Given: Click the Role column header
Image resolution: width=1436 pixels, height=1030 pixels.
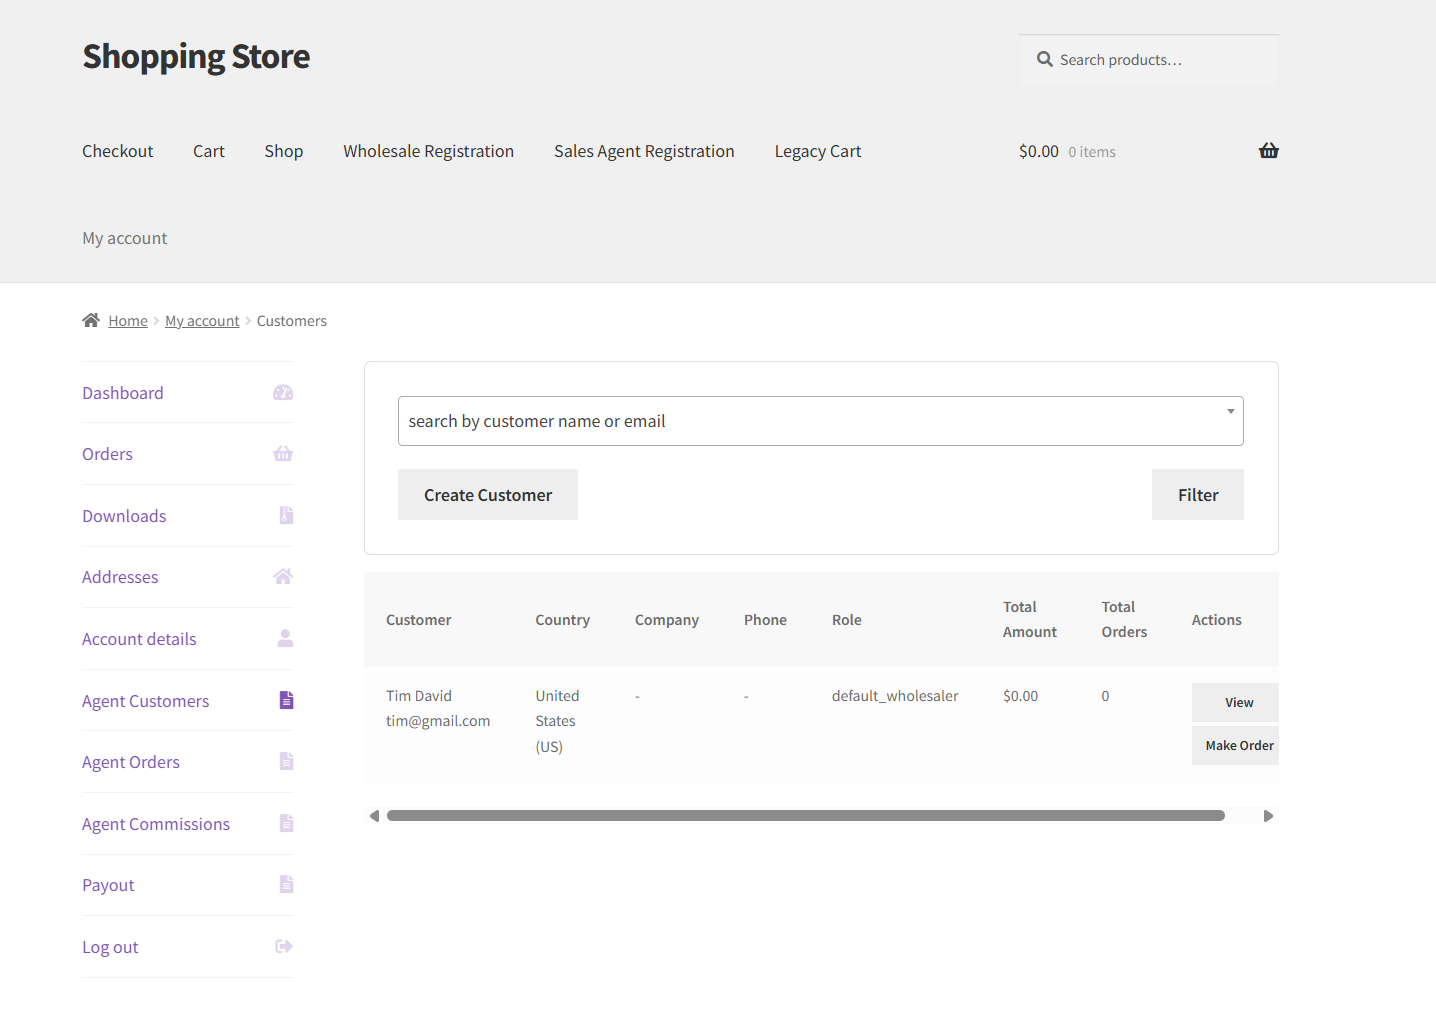Looking at the screenshot, I should pos(847,620).
